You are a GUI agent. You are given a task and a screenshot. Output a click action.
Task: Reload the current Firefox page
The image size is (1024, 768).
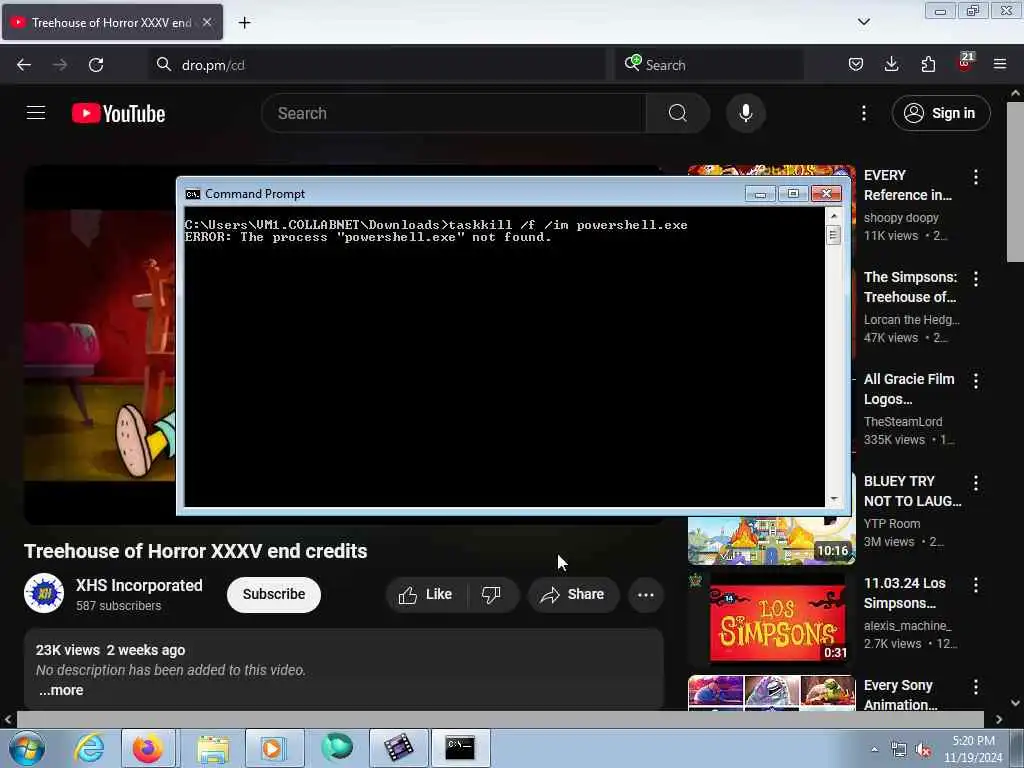(96, 65)
